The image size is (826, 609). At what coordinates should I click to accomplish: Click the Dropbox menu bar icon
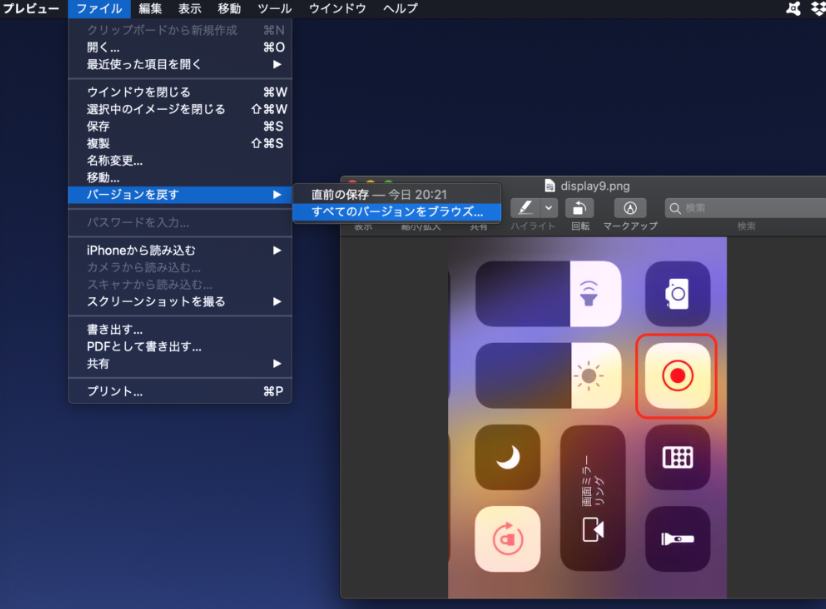[x=818, y=8]
